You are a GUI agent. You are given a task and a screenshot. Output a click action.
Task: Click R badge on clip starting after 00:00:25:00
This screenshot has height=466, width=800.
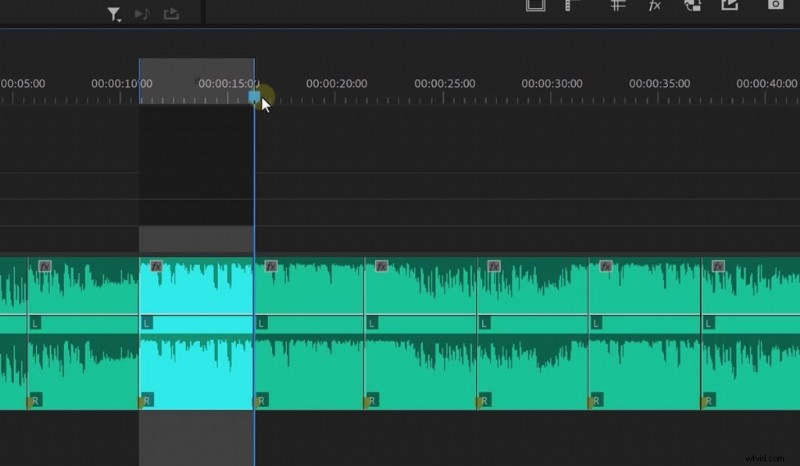coord(484,401)
